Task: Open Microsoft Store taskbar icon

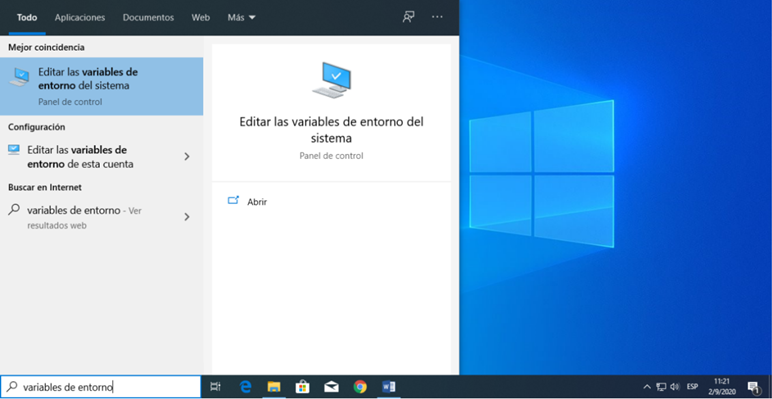Action: tap(302, 387)
